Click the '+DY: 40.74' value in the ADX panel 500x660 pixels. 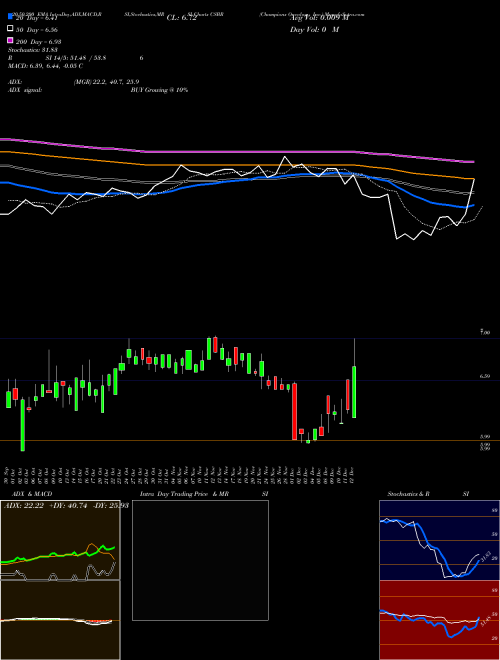click(x=68, y=505)
